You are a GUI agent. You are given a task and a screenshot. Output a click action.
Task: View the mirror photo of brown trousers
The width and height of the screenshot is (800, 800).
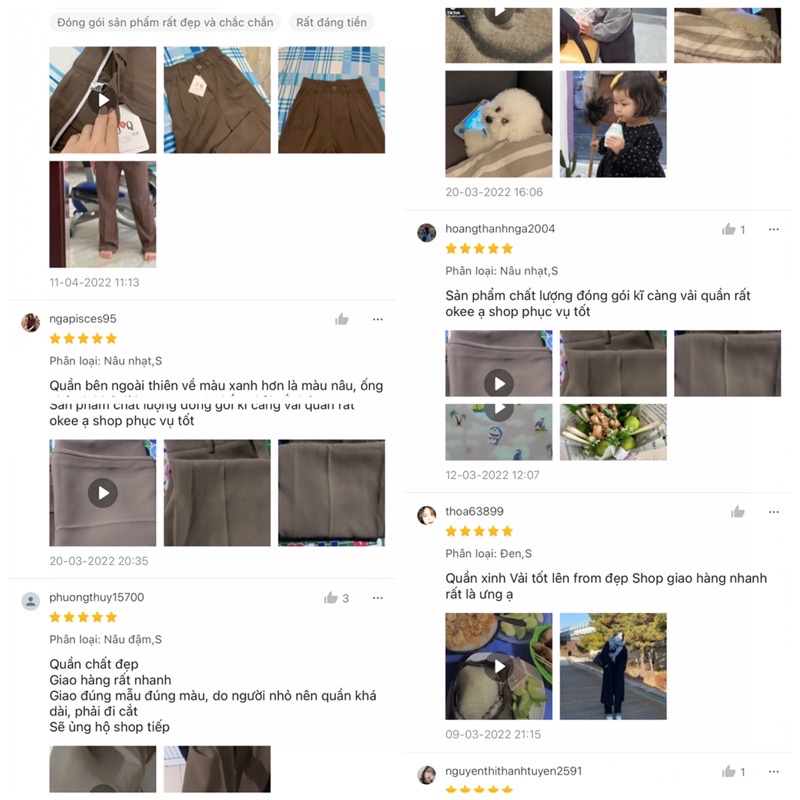103,214
